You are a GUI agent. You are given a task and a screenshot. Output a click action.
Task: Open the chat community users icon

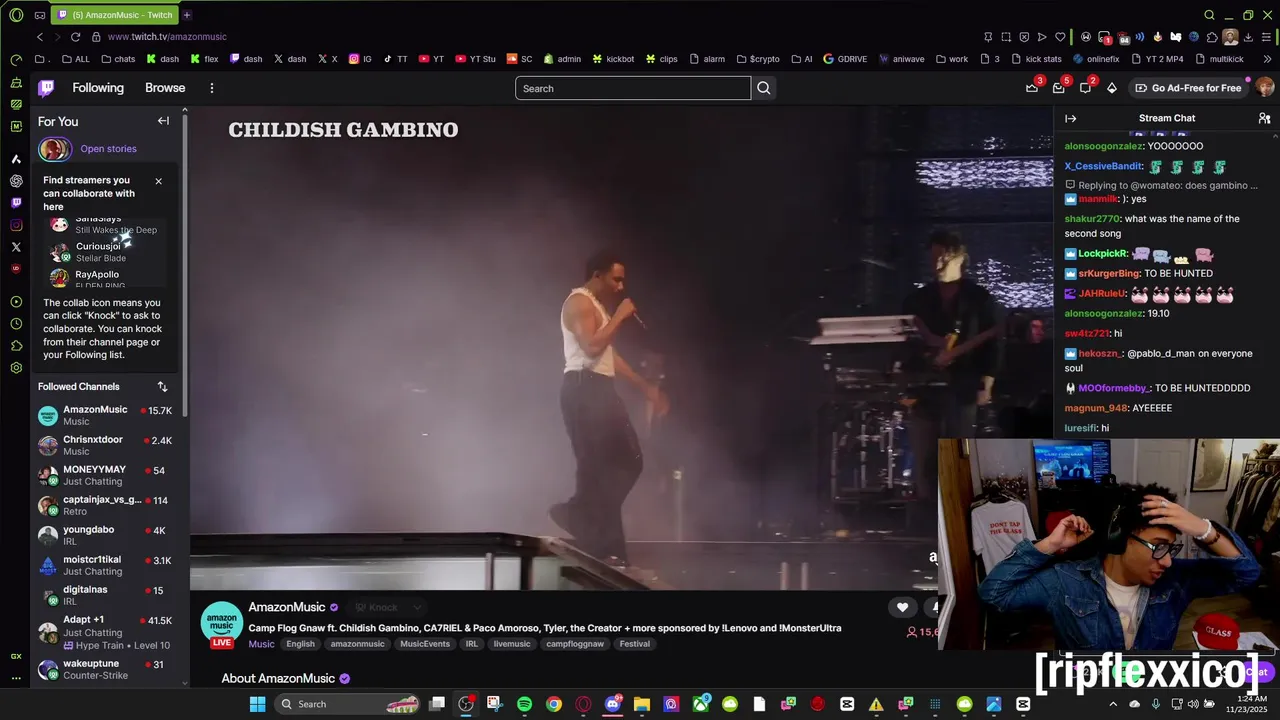pos(1264,118)
